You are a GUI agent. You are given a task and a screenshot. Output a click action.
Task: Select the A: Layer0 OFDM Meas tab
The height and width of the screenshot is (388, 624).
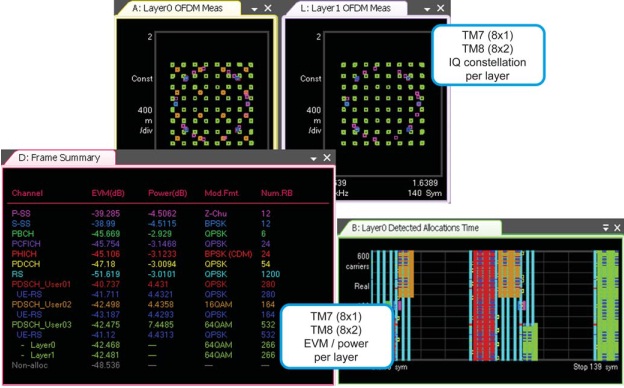[177, 8]
